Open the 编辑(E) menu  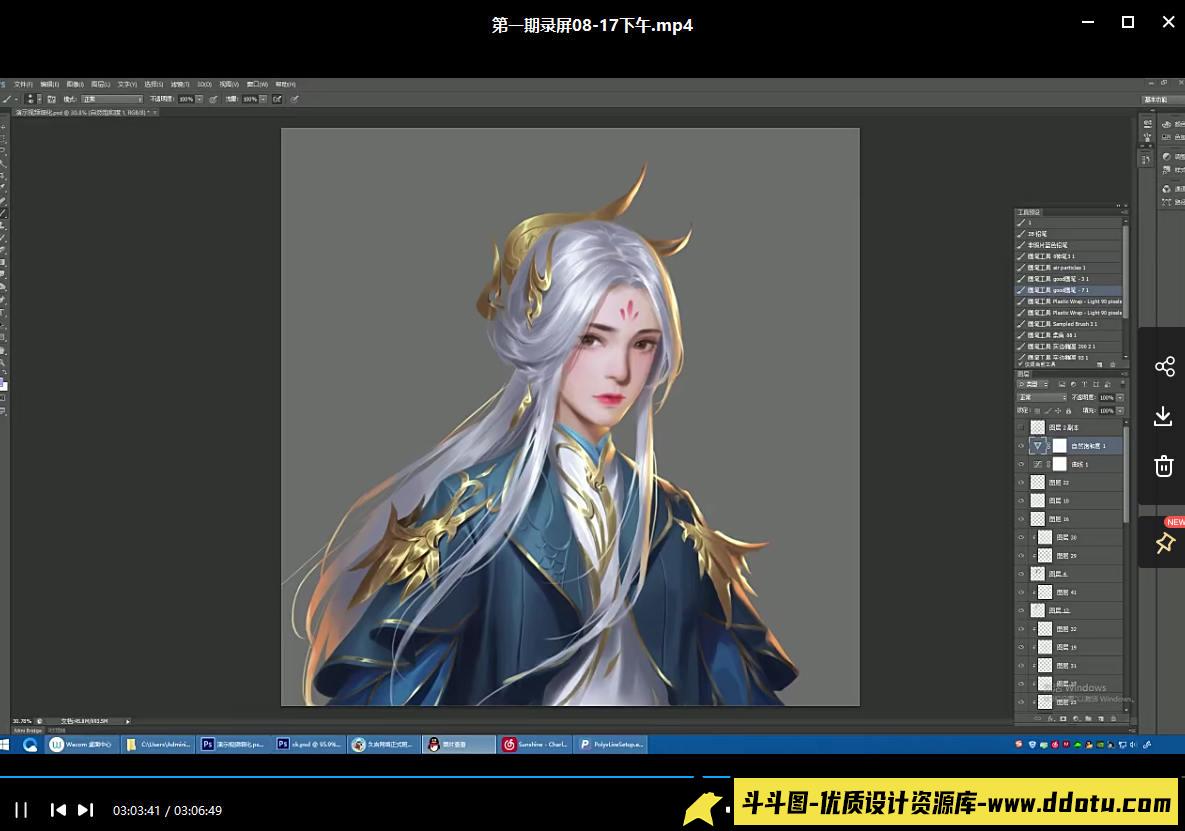[50, 85]
